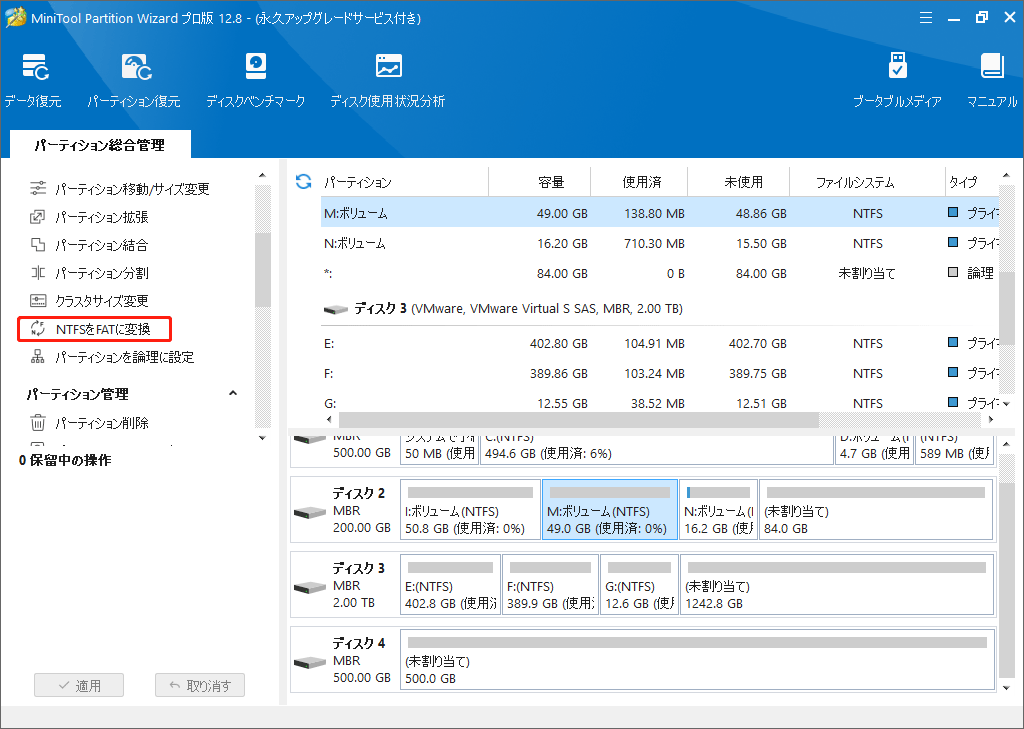Select G:(NTFS) 12.6 GB block on disk 3

pos(639,585)
